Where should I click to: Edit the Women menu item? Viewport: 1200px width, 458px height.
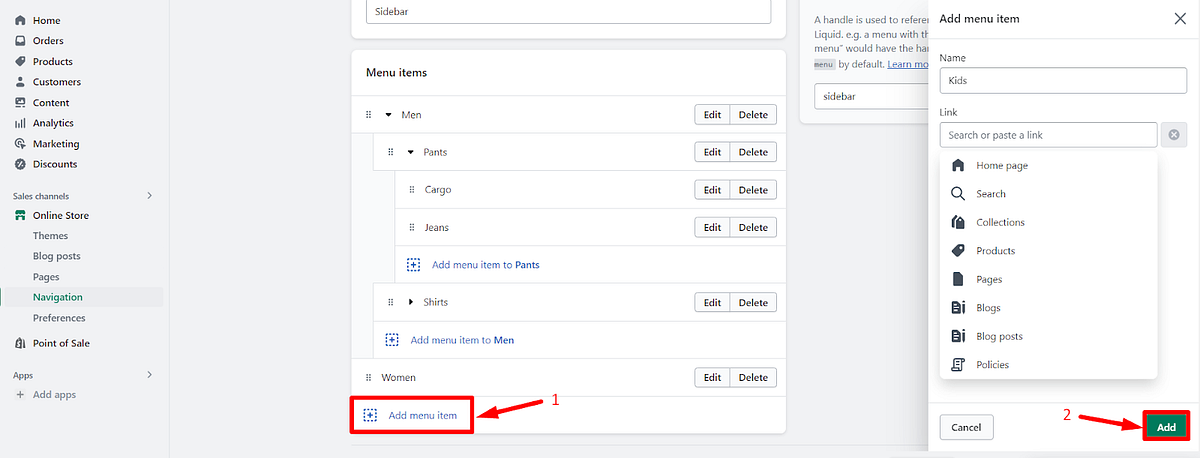click(x=712, y=377)
